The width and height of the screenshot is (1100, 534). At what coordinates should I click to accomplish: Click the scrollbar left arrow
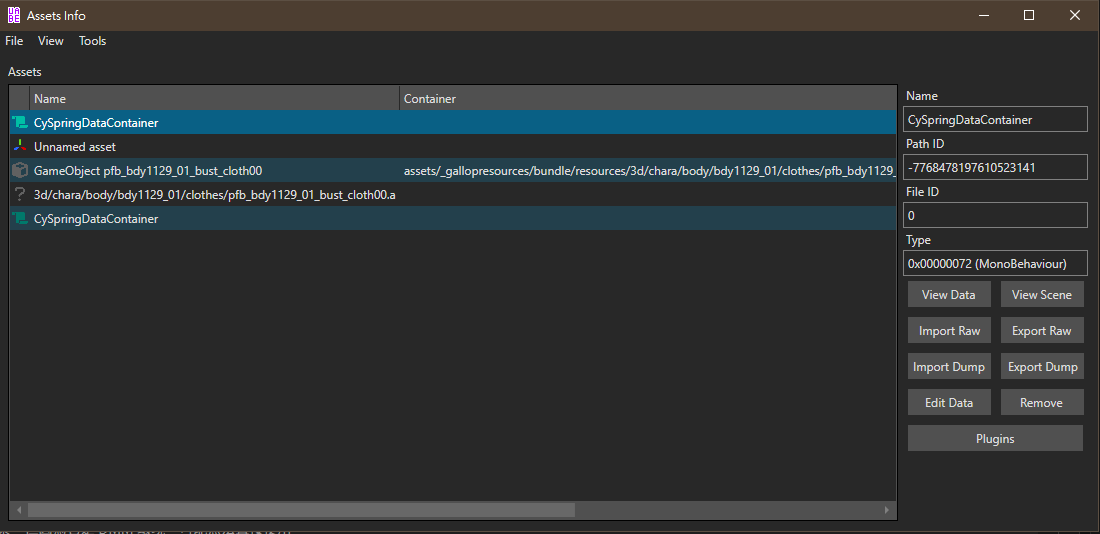point(19,509)
